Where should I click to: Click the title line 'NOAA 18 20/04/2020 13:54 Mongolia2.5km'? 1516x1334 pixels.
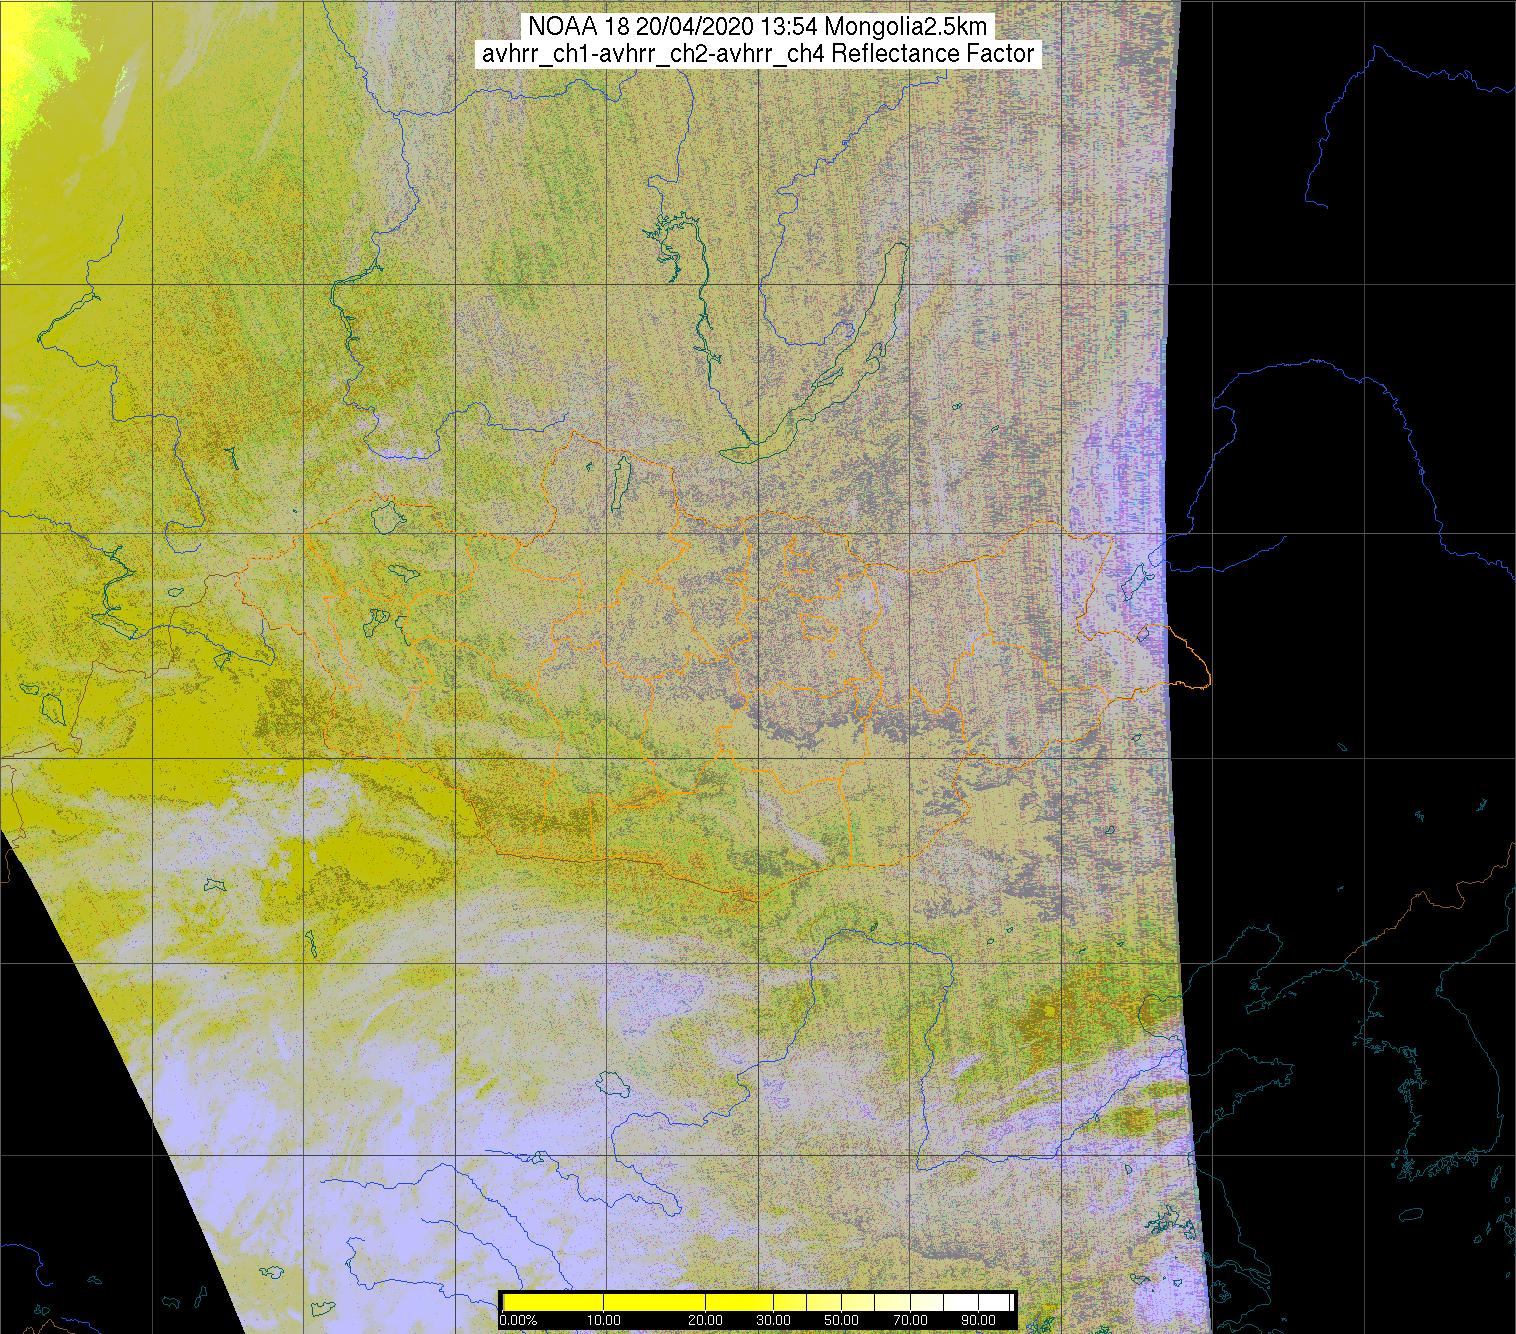coord(758,25)
